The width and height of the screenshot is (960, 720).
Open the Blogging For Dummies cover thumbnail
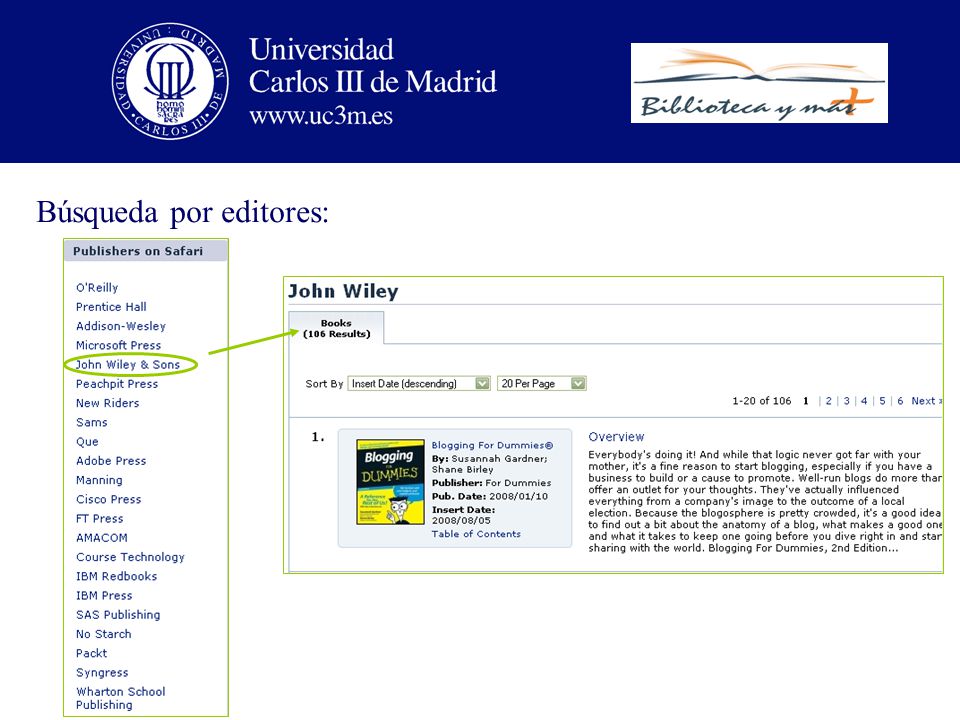391,482
